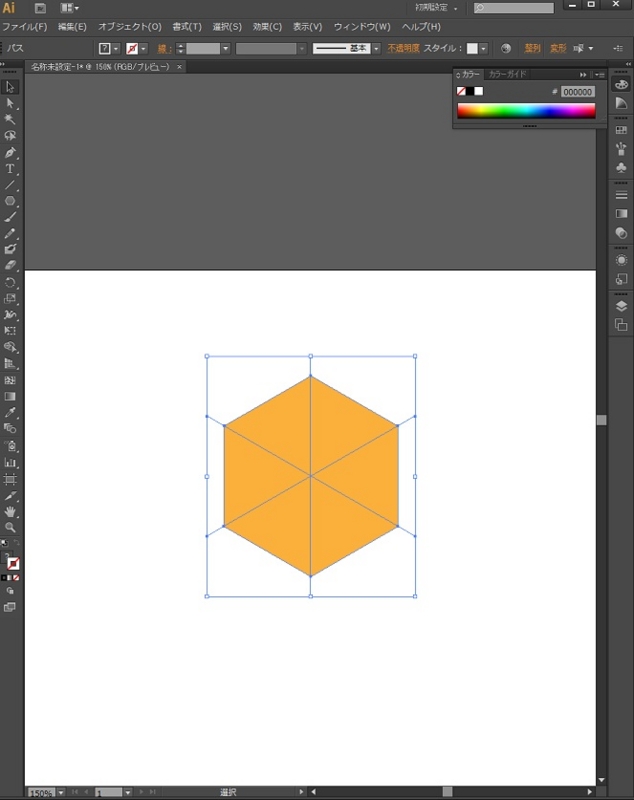Image resolution: width=634 pixels, height=800 pixels.
Task: Select the Lasso tool
Action: click(x=10, y=136)
